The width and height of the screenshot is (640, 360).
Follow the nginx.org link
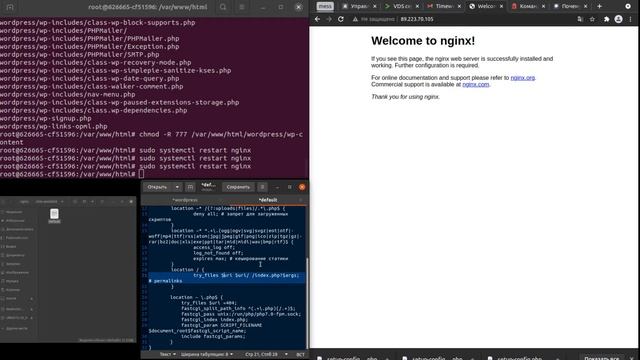pyautogui.click(x=522, y=78)
